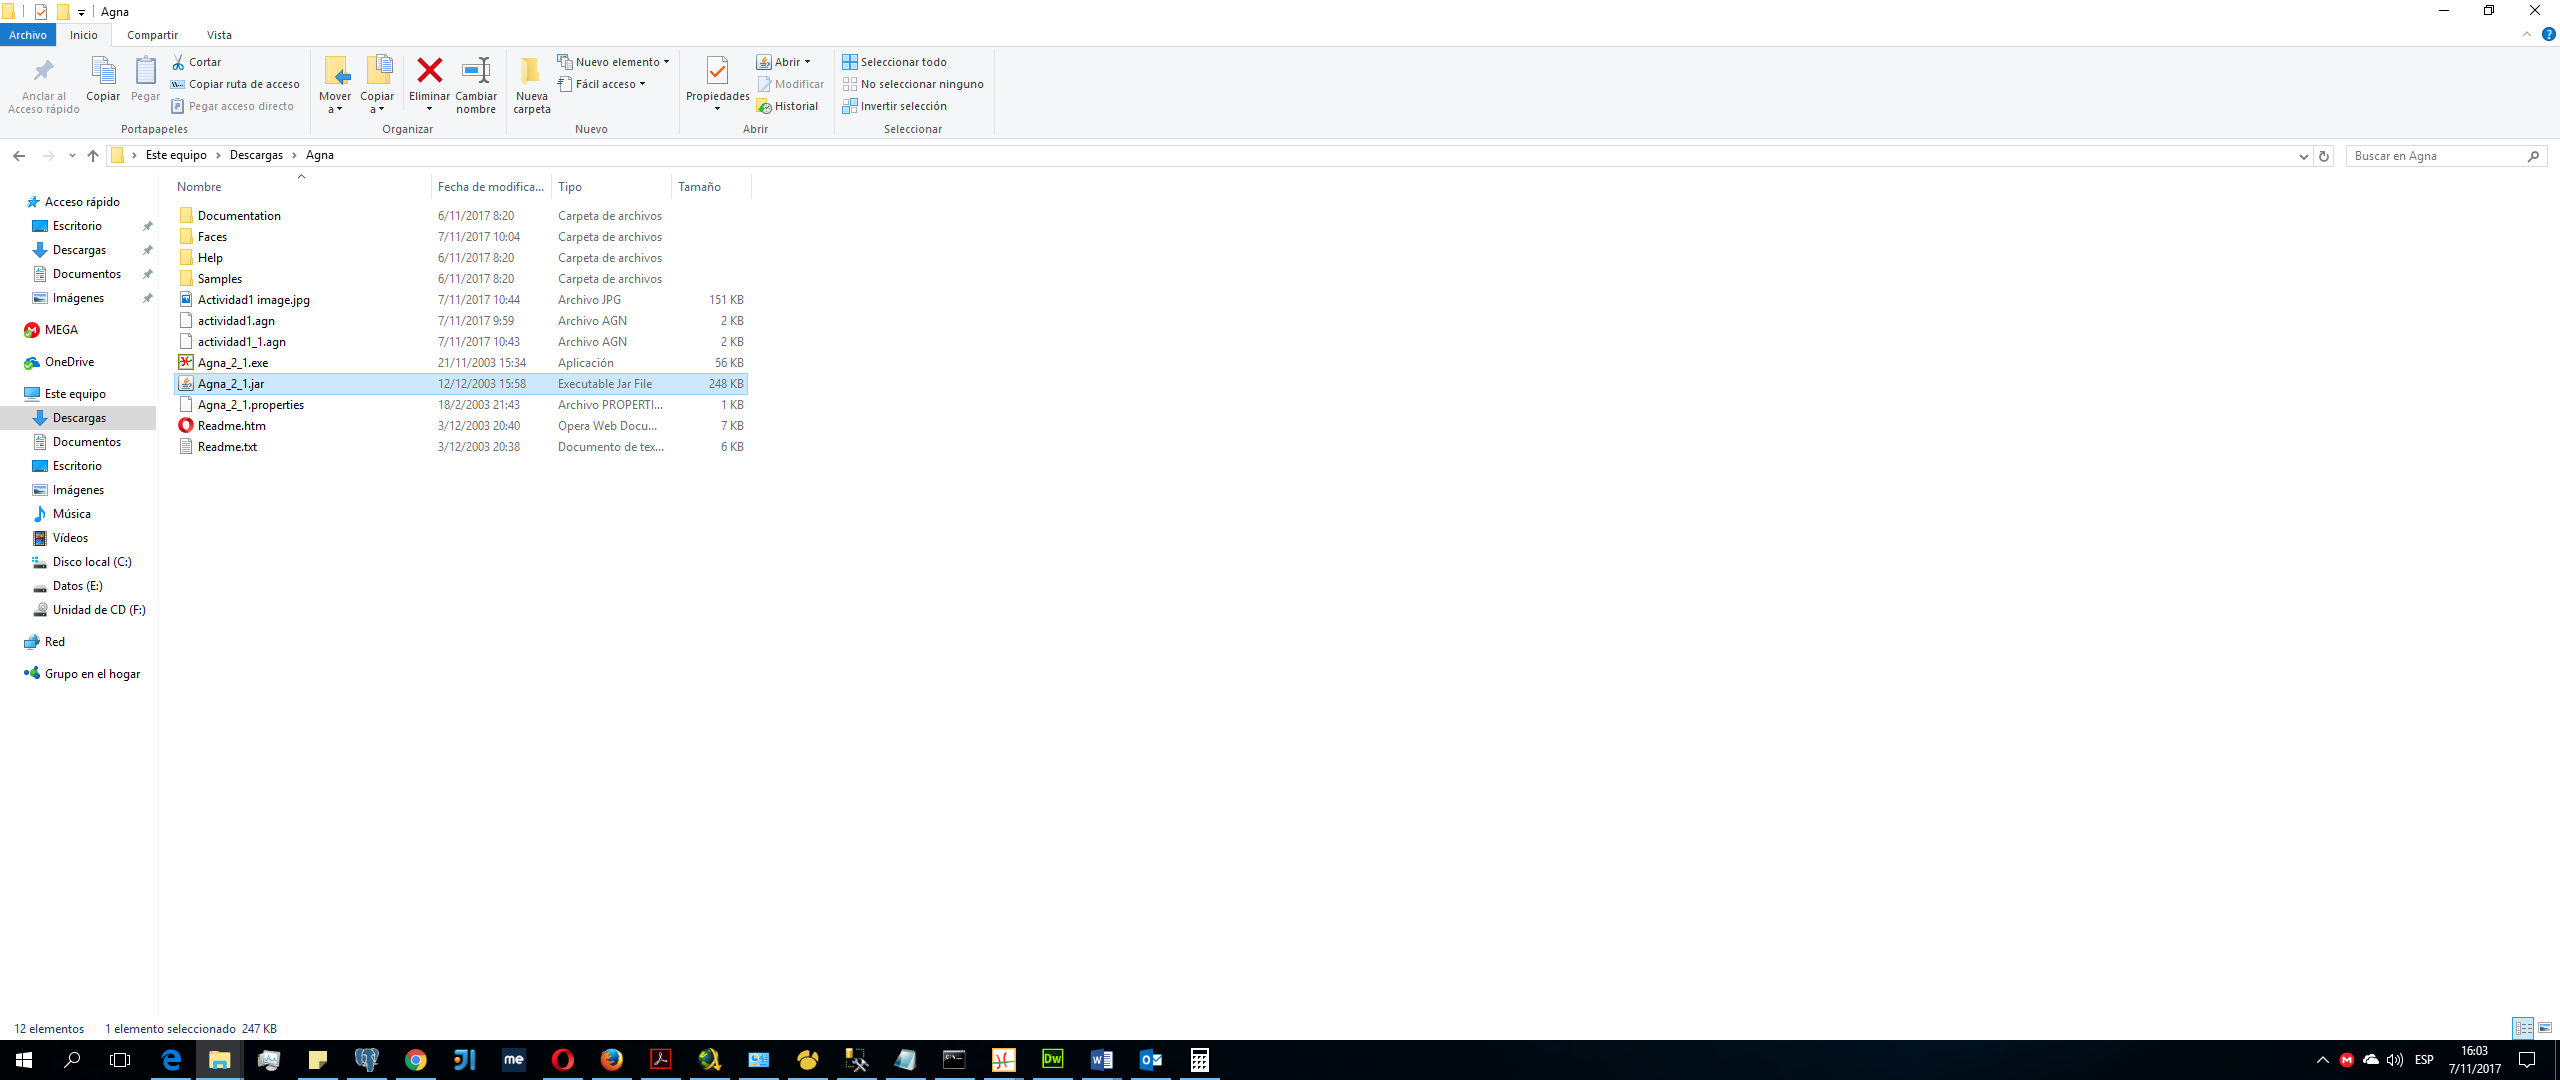Open the Vista ribbon tab
2560x1080 pixels.
[219, 35]
